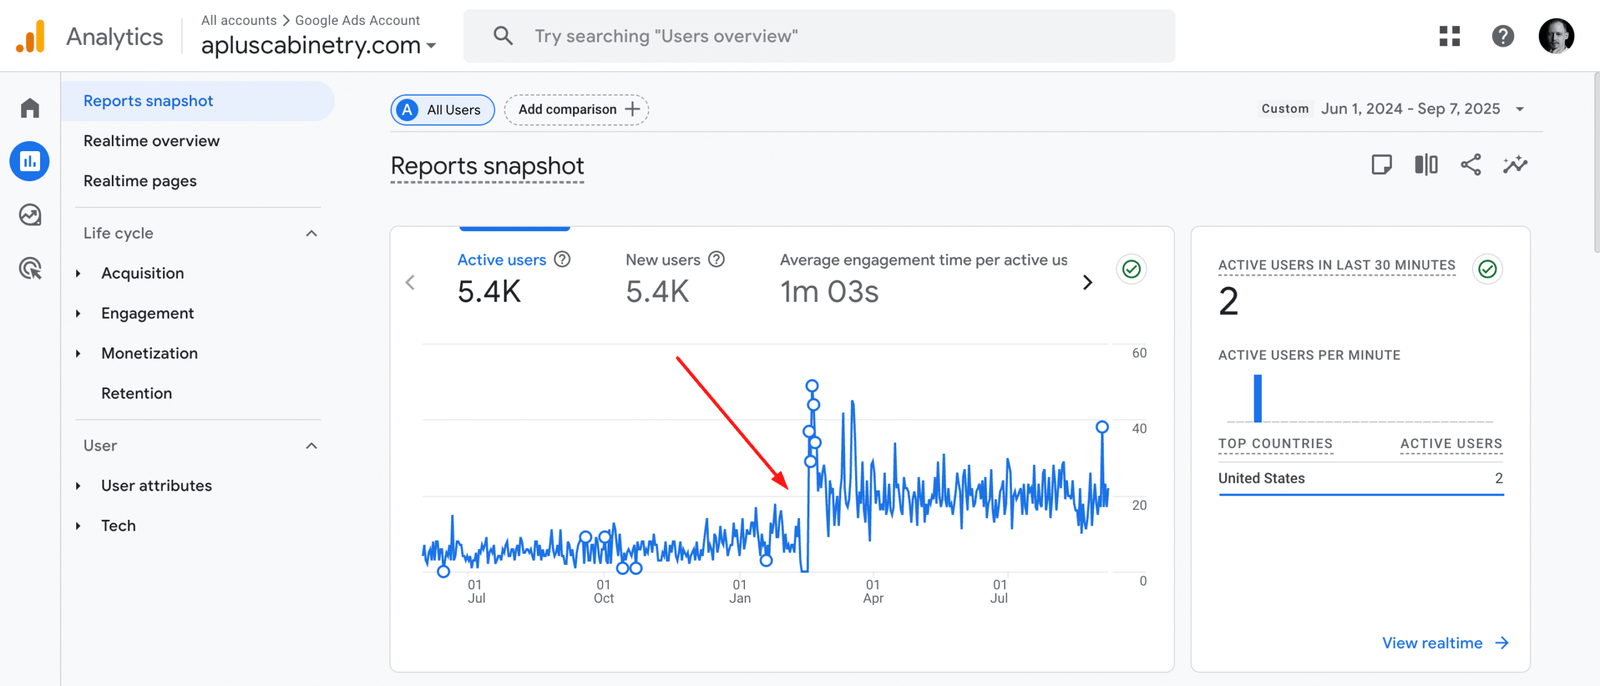The image size is (1600, 686).
Task: Click the search box for reports
Action: [818, 37]
